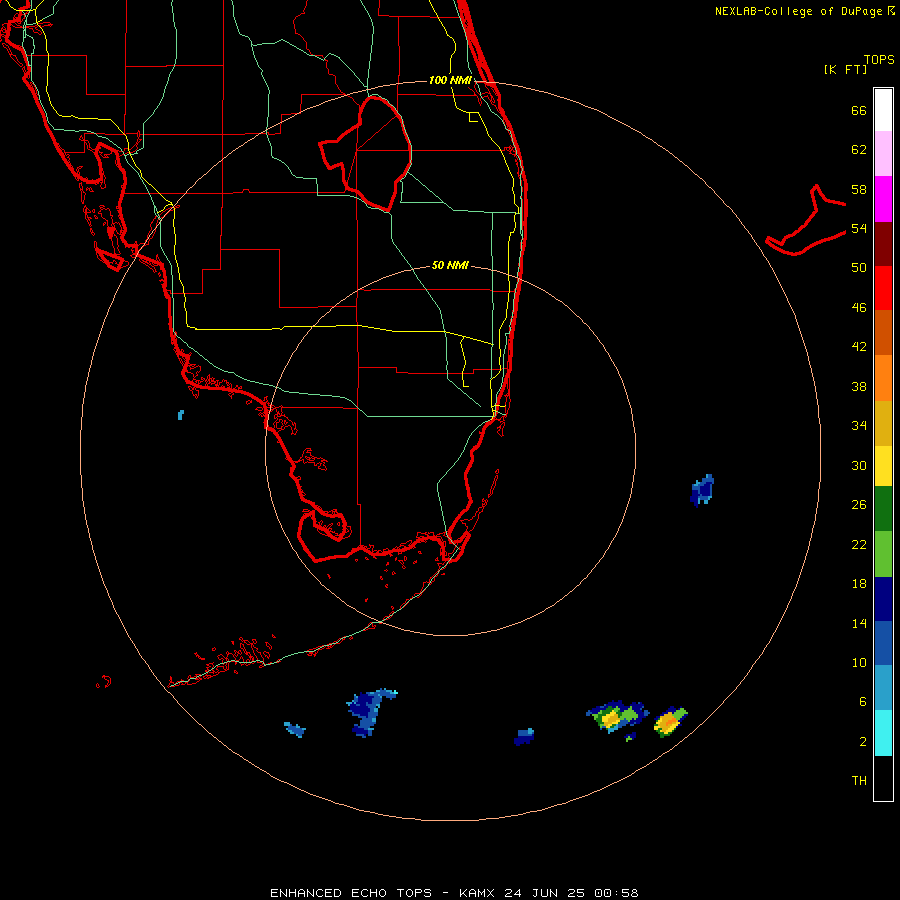Click the "38" legend value
900x900 pixels.
coord(859,386)
